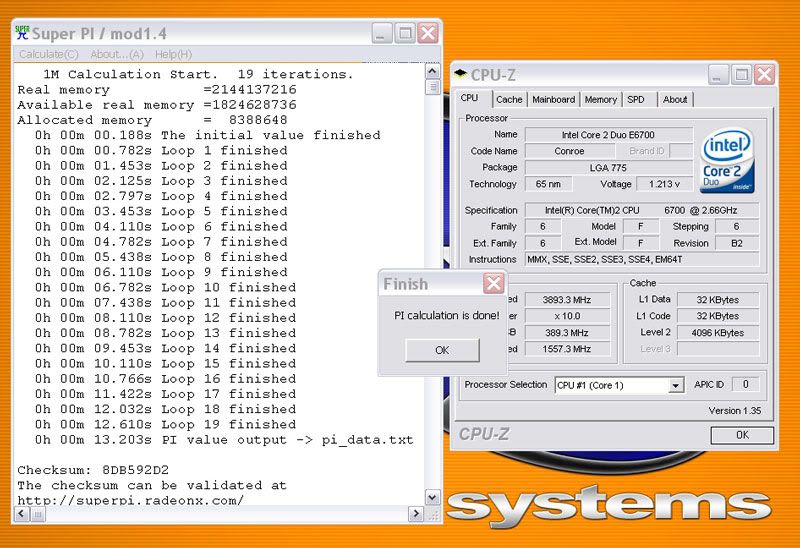800x548 pixels.
Task: Click the rated FSB value '1557.3 MHz'
Action: click(x=566, y=349)
